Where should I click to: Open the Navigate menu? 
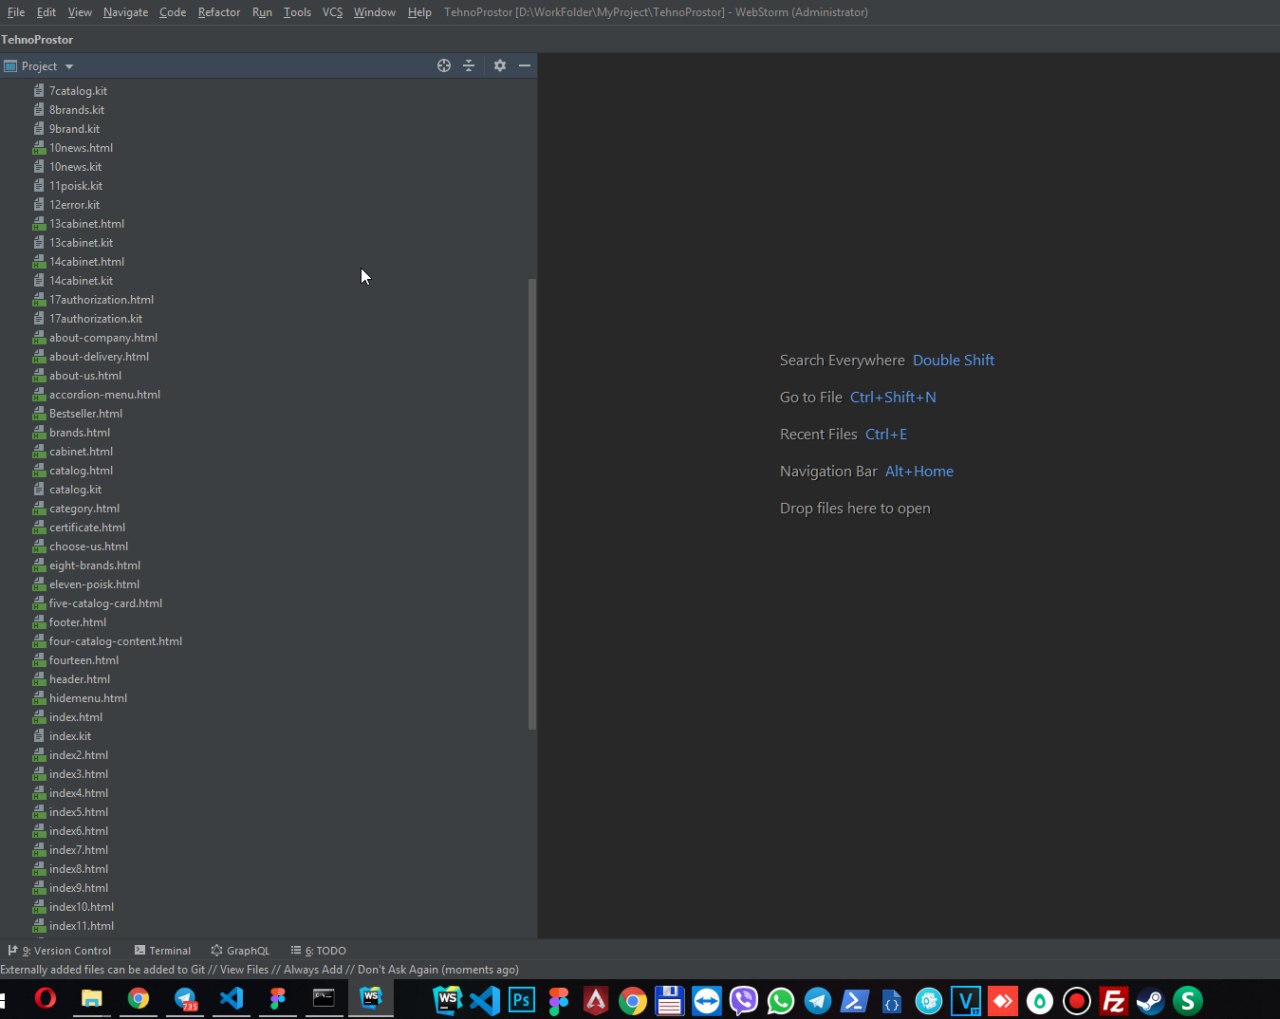pyautogui.click(x=126, y=12)
